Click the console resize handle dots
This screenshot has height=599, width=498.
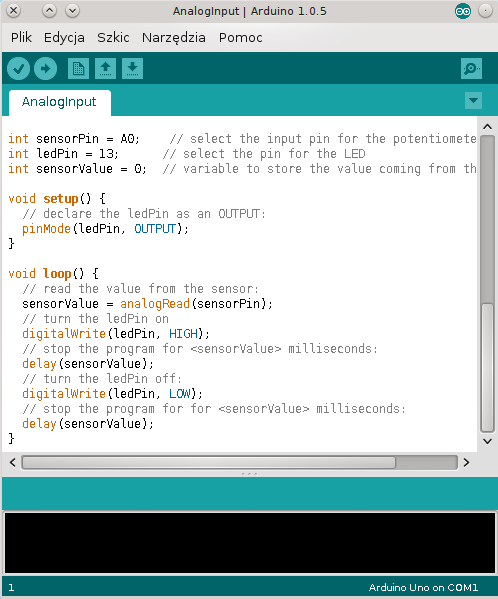click(249, 474)
